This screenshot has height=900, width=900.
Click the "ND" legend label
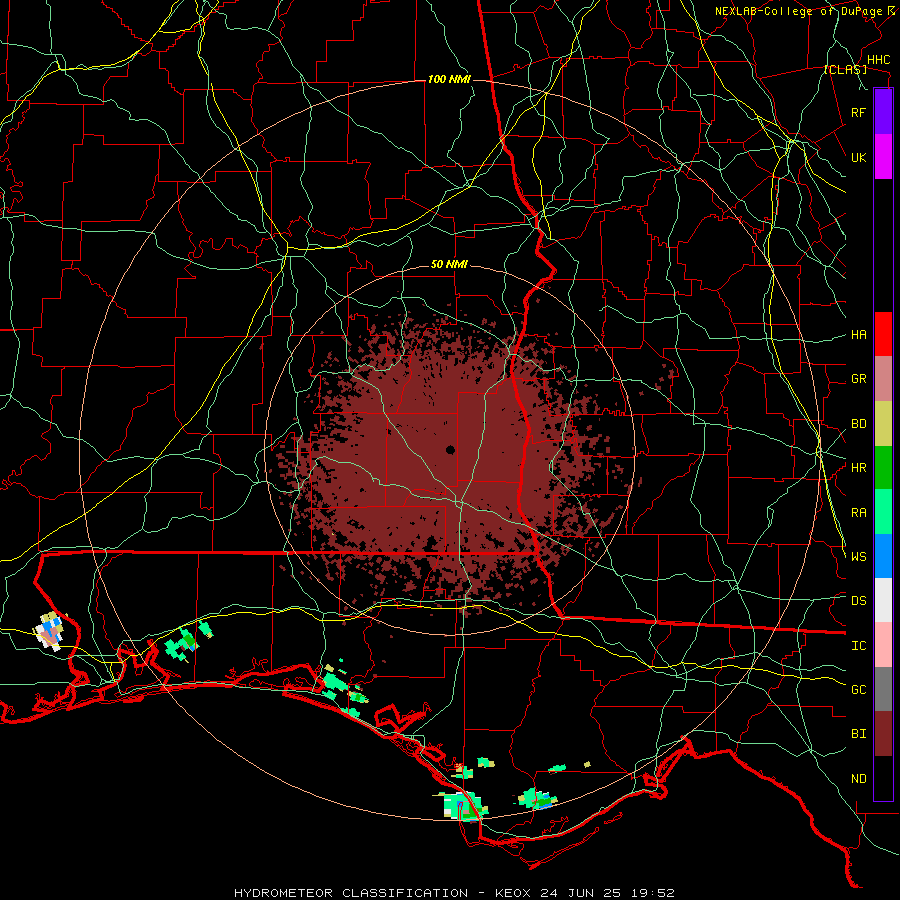click(x=859, y=779)
